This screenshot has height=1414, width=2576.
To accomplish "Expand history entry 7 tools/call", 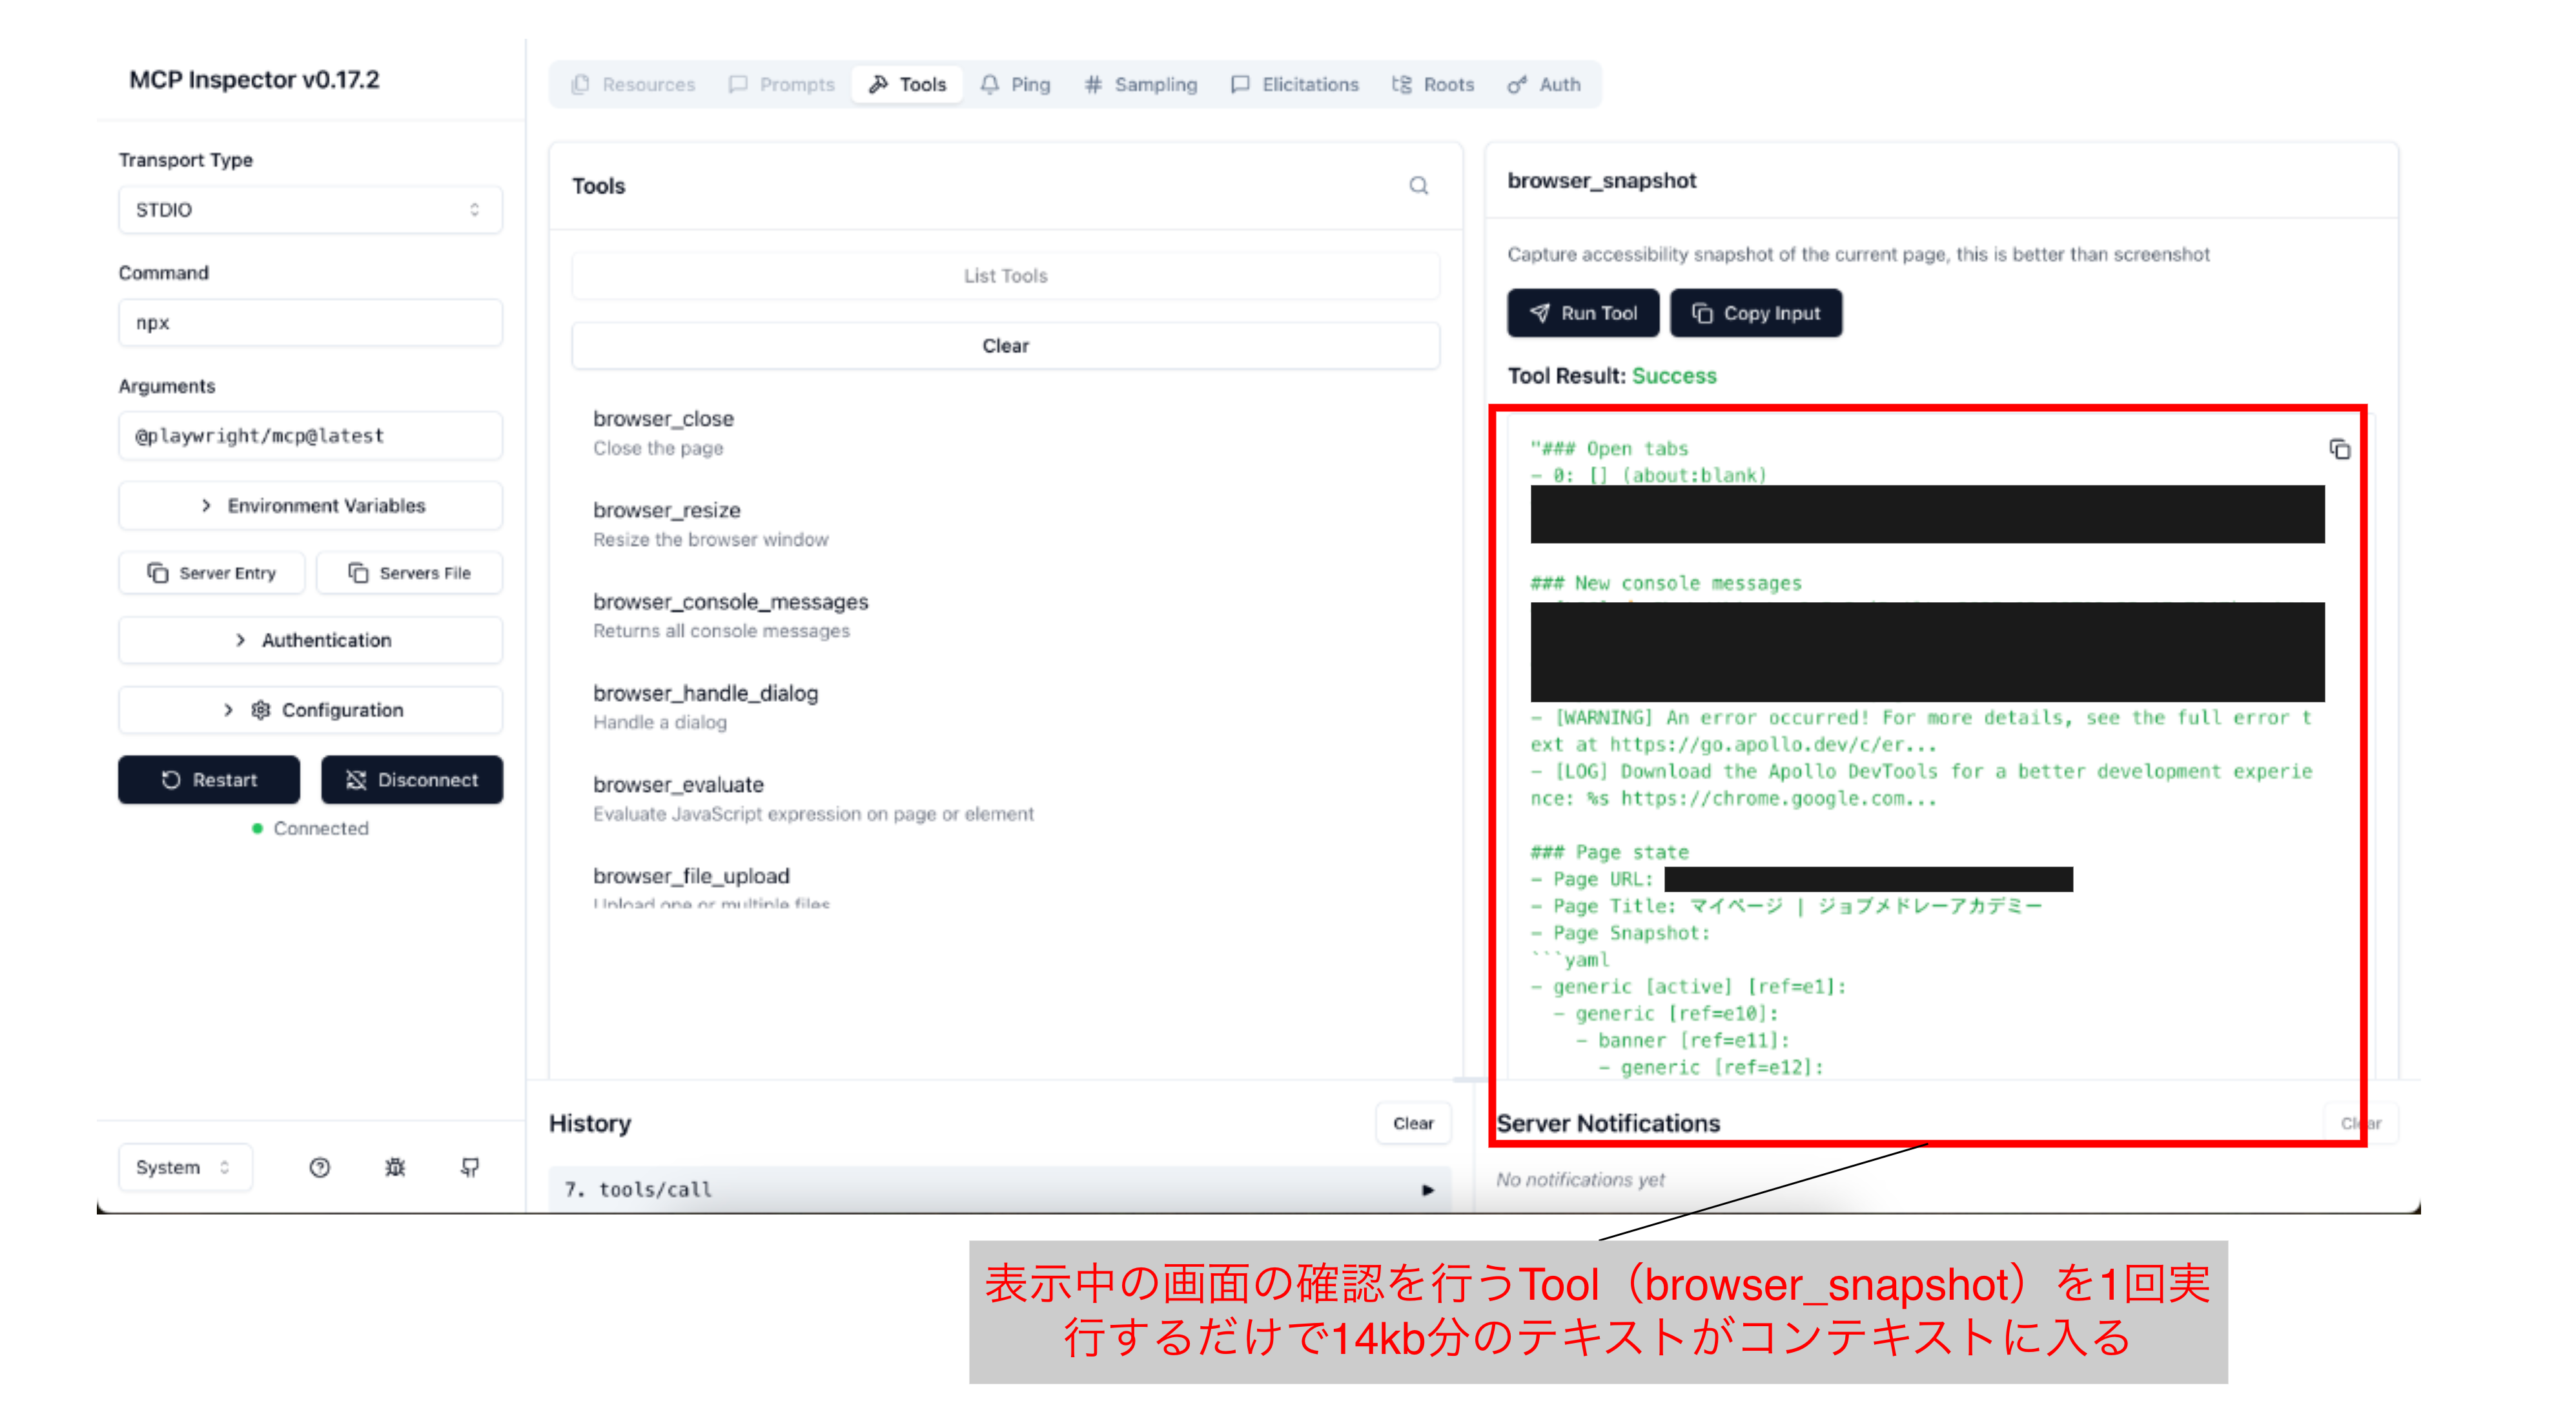I will 1000,1189.
